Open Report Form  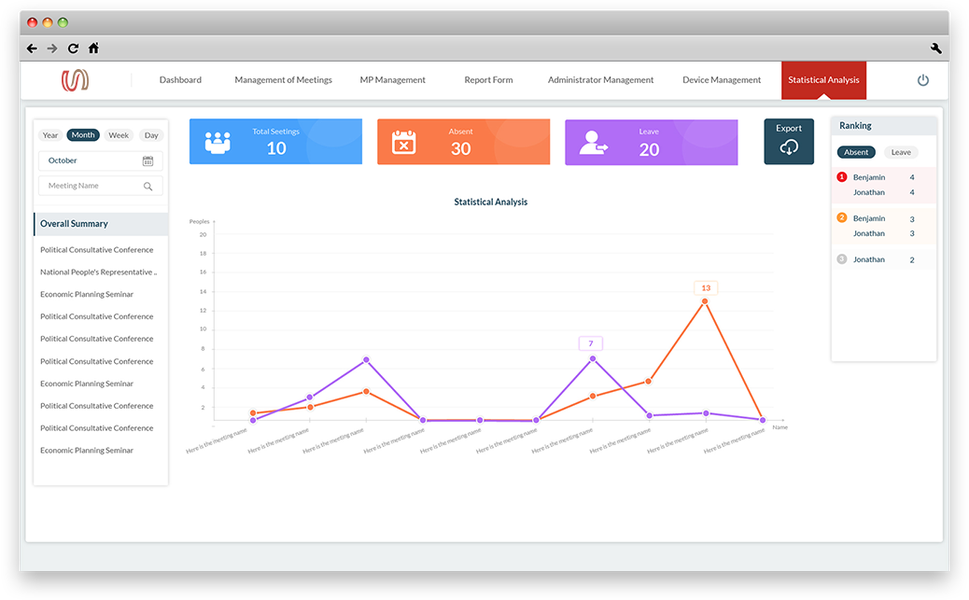[x=489, y=80]
